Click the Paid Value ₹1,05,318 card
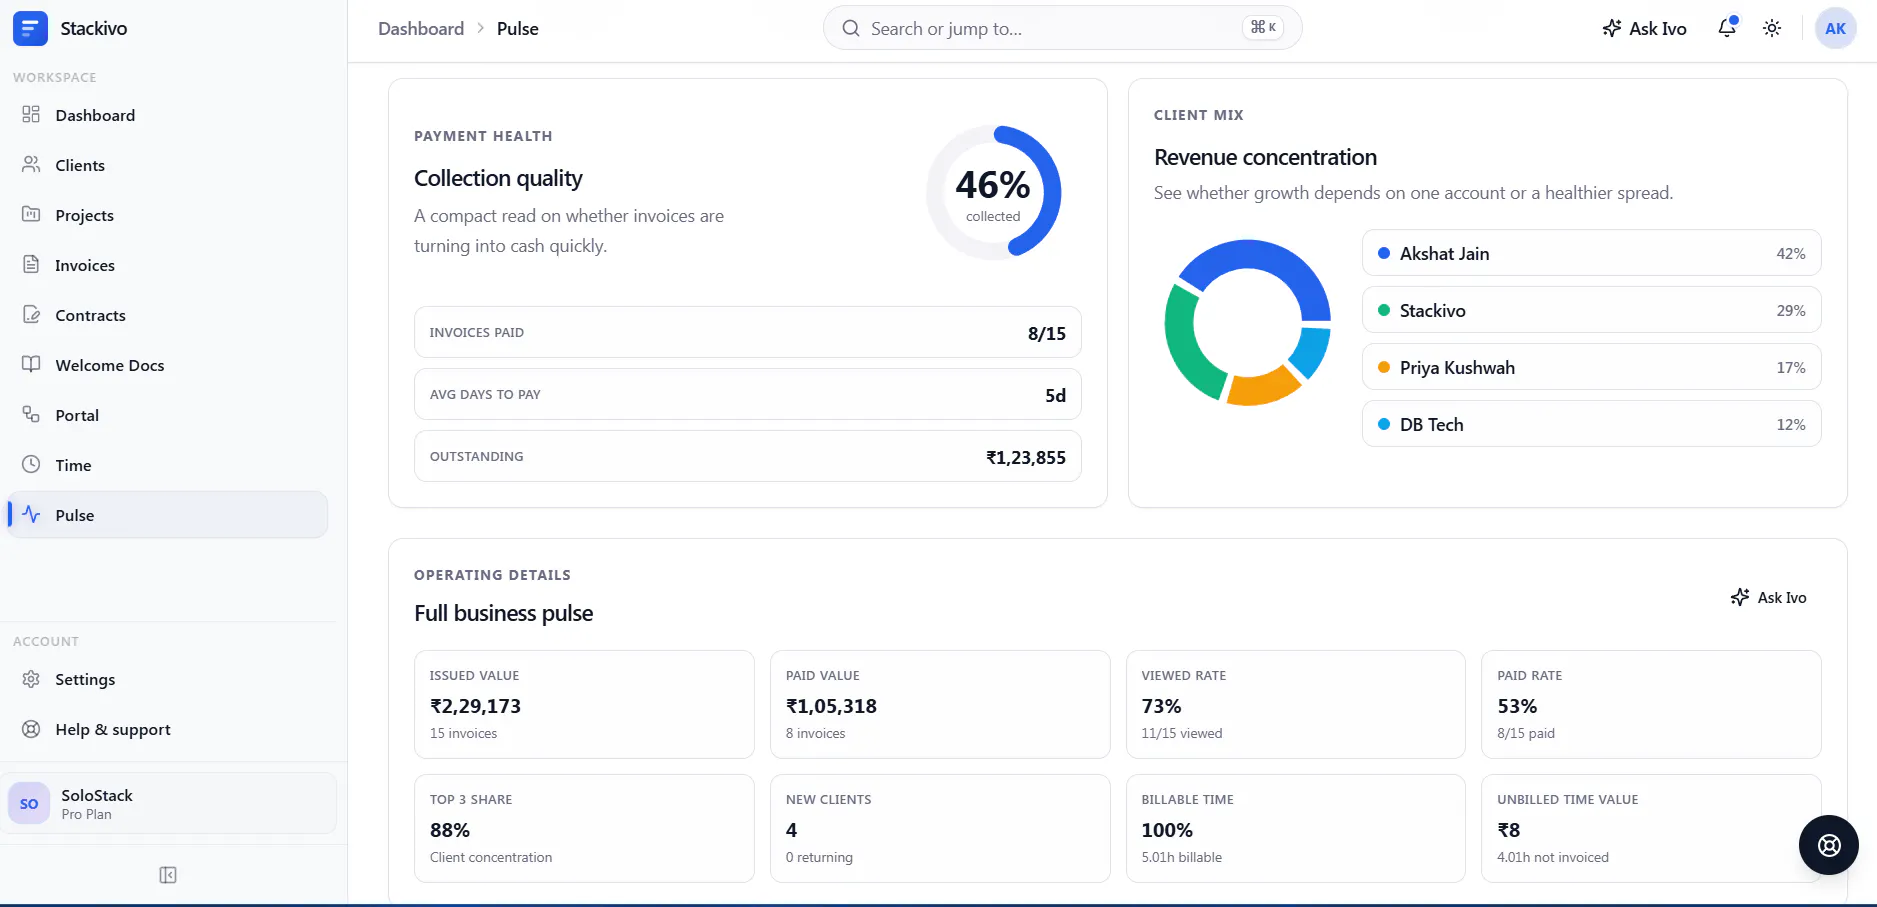The height and width of the screenshot is (907, 1877). [x=940, y=704]
